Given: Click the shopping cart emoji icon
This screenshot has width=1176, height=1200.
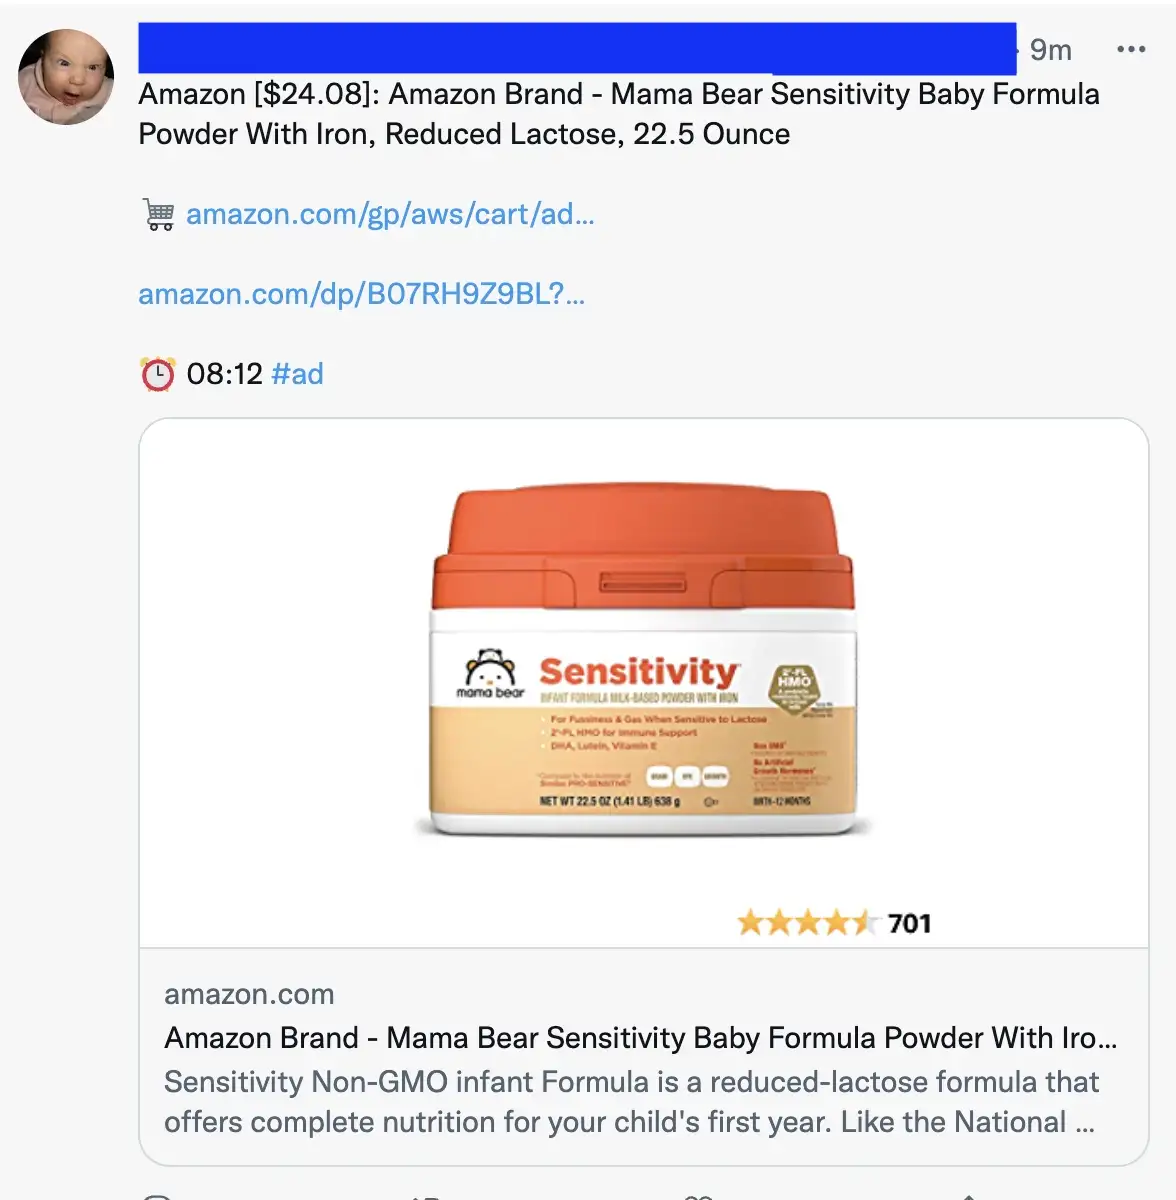Looking at the screenshot, I should pos(159,214).
